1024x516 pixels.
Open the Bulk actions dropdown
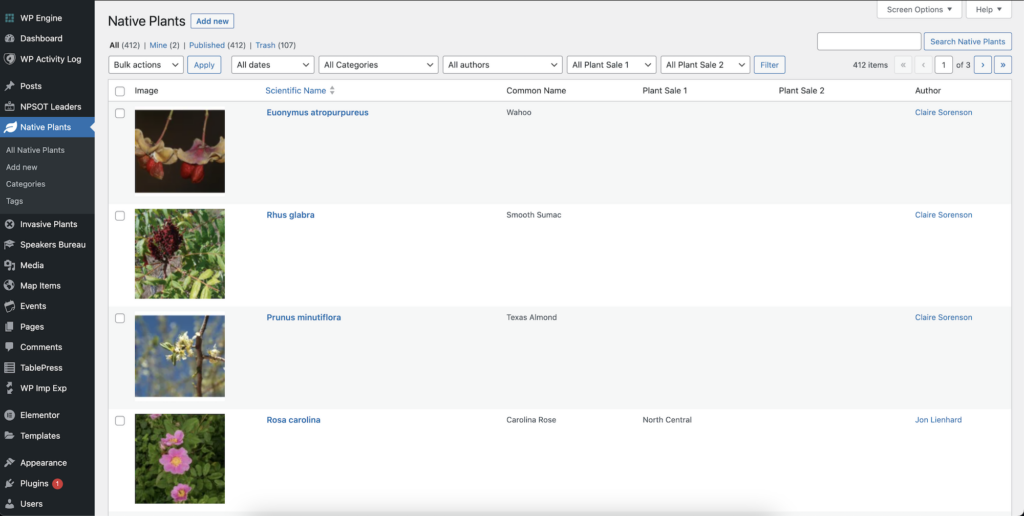[146, 65]
